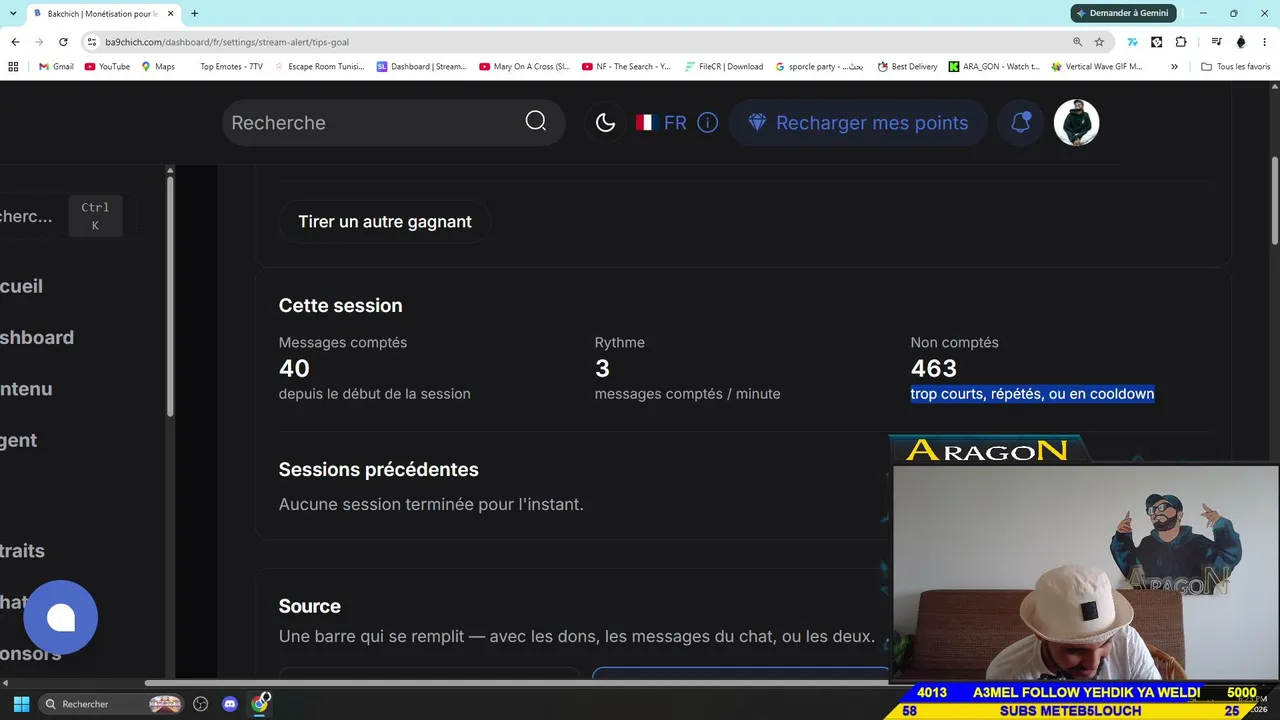Viewport: 1280px width, 720px height.
Task: Open the NF - The Search bookmark
Action: pyautogui.click(x=626, y=67)
